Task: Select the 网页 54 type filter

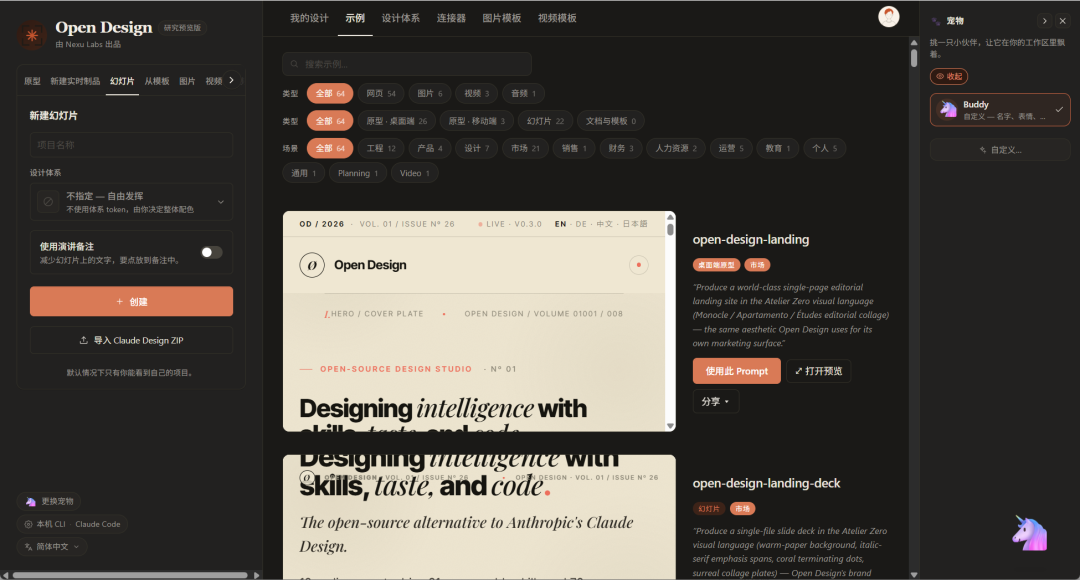Action: (x=381, y=94)
